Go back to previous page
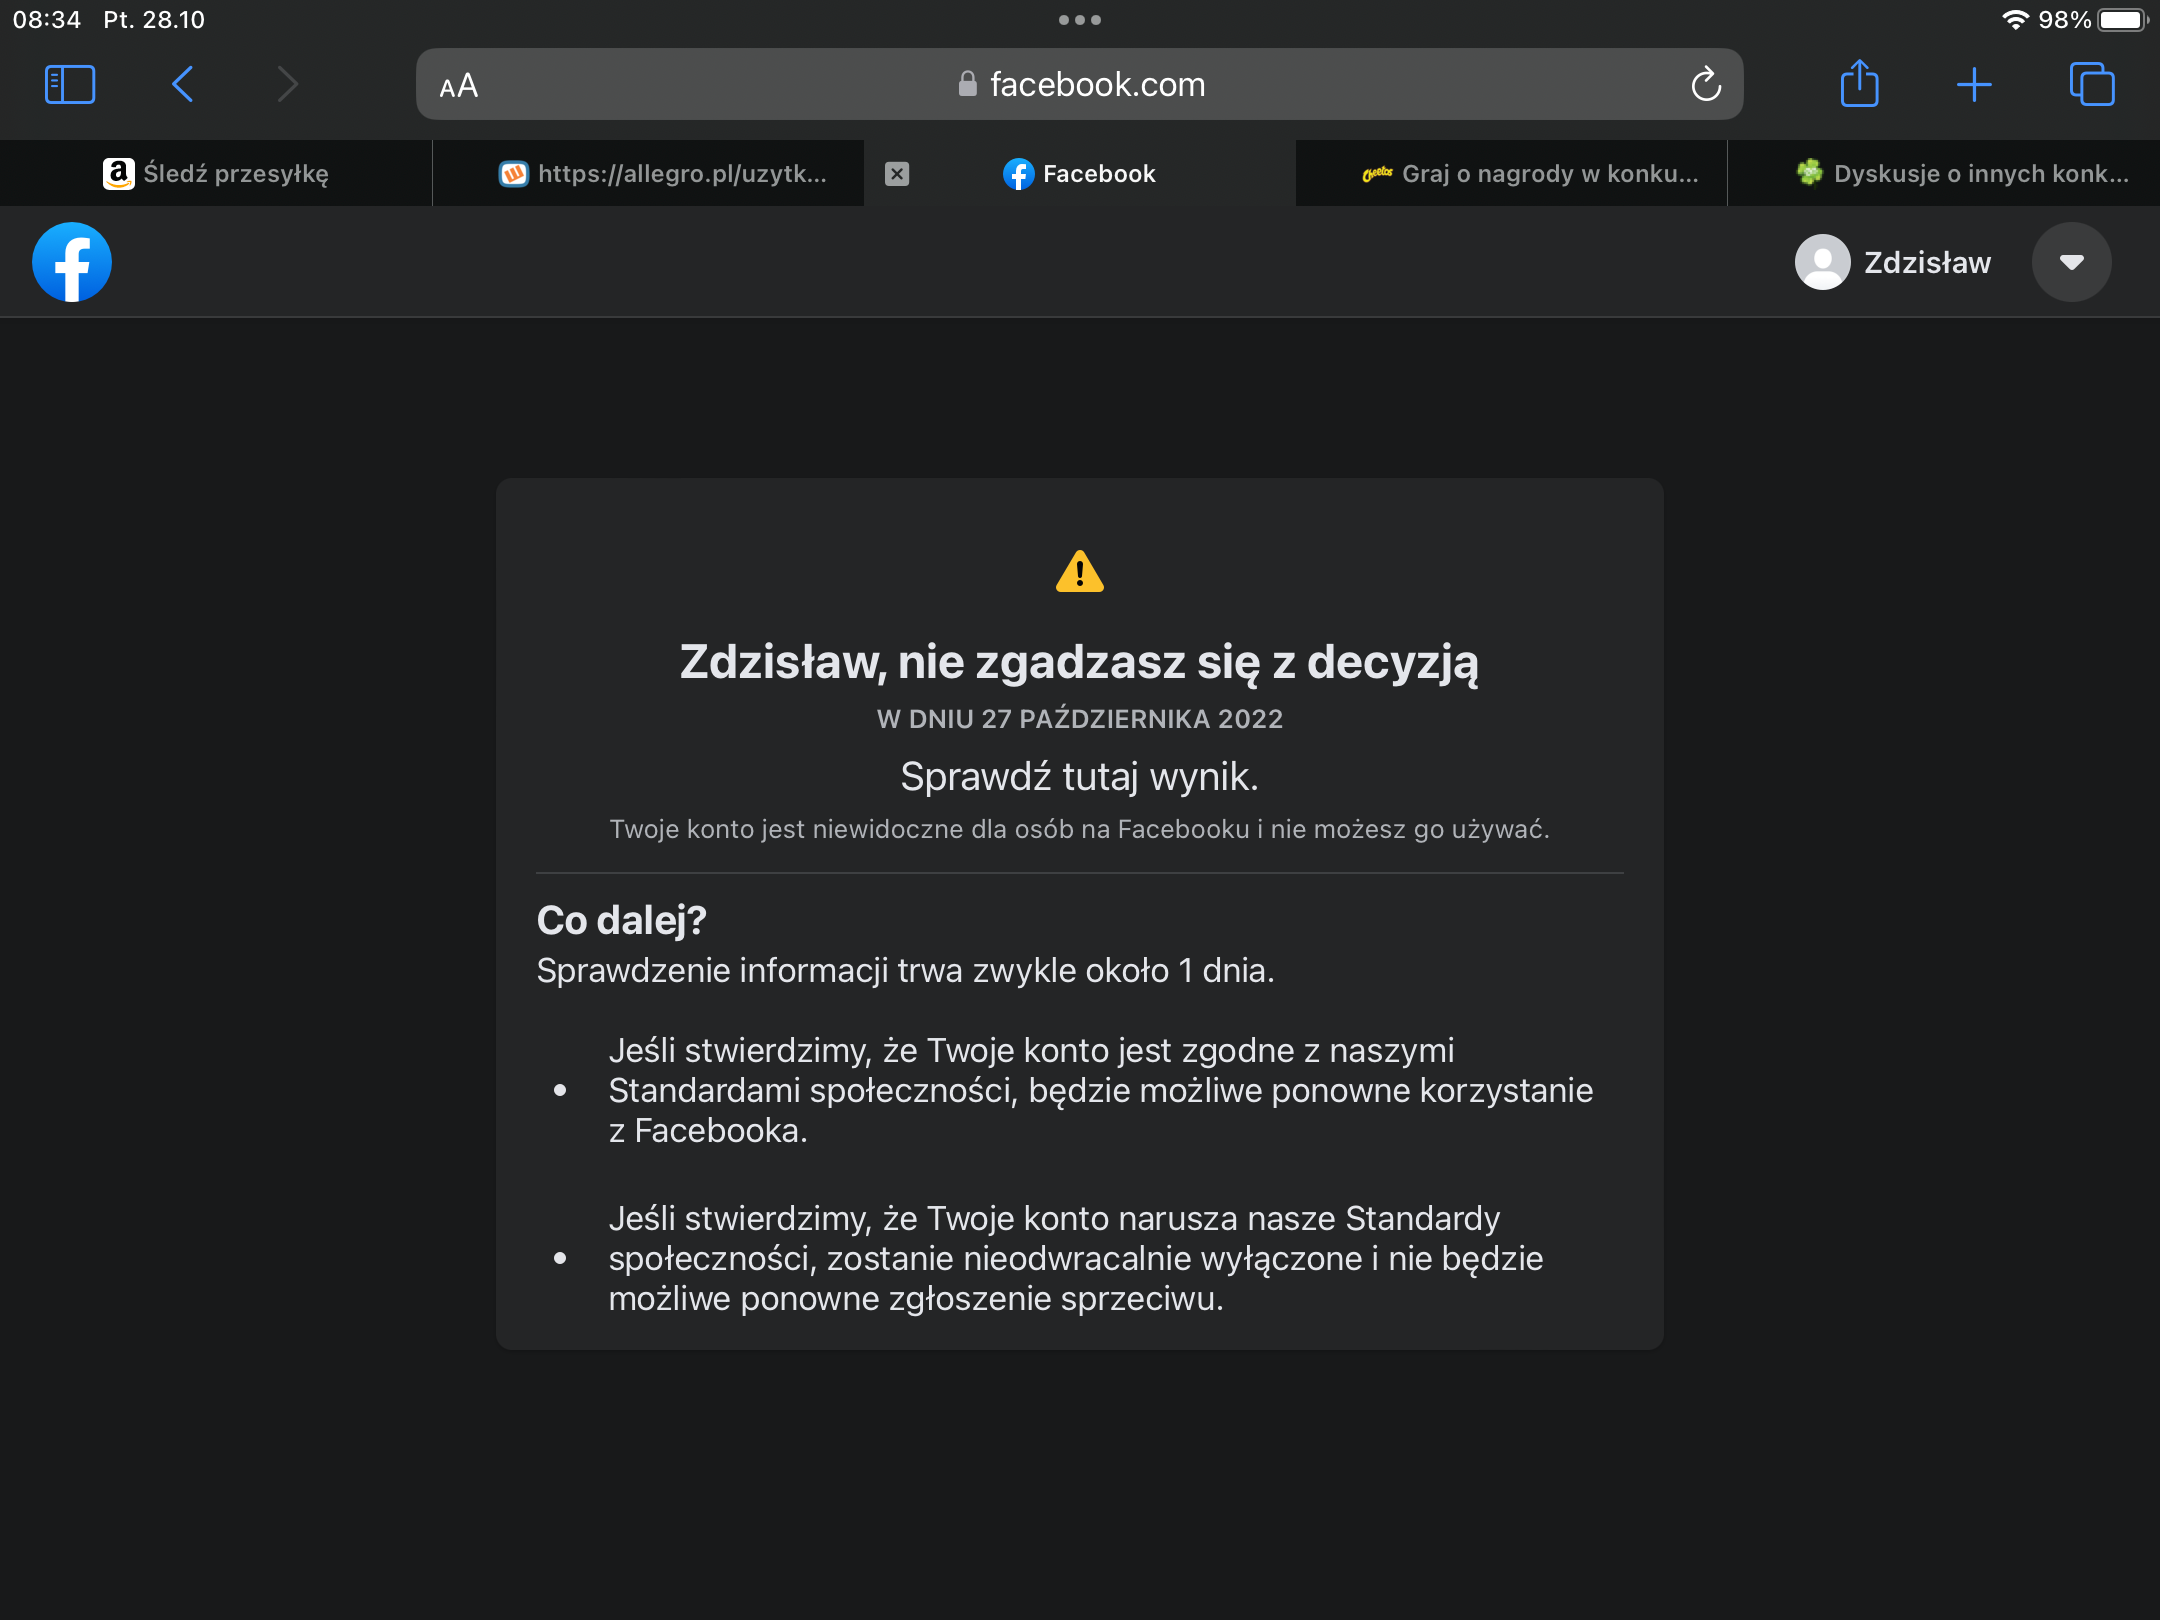 183,85
